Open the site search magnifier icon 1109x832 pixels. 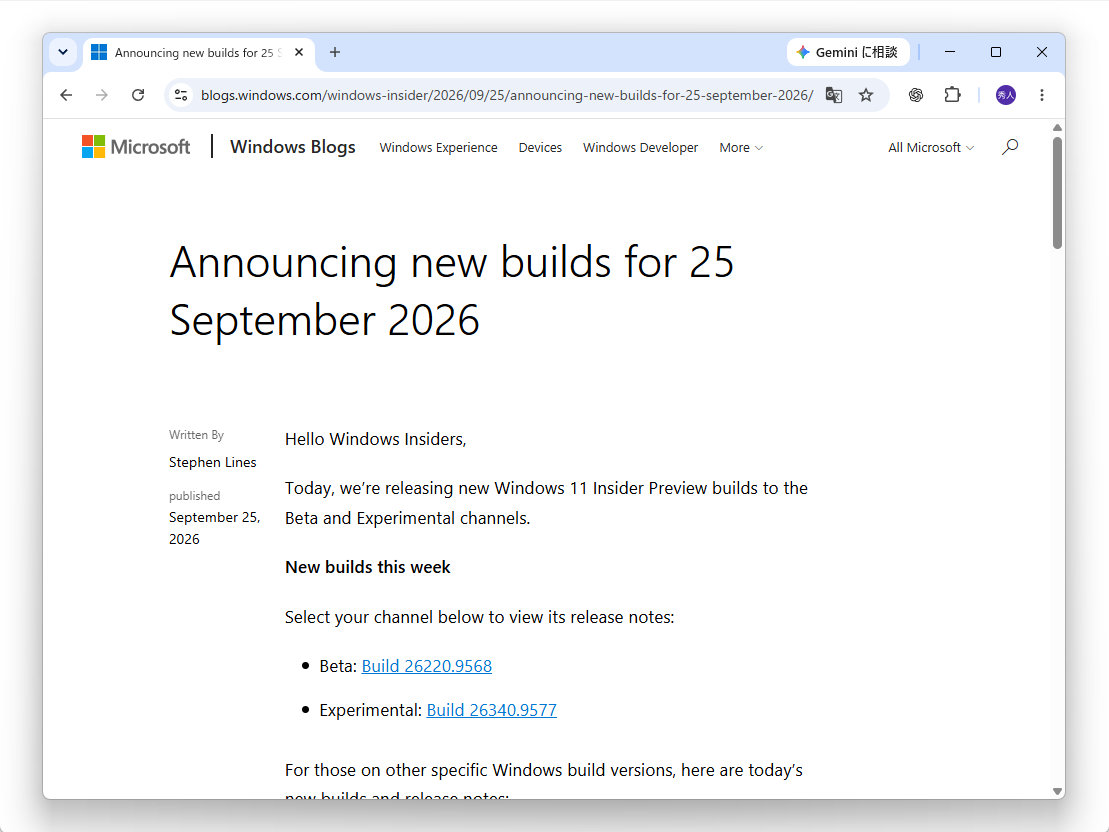point(1010,147)
